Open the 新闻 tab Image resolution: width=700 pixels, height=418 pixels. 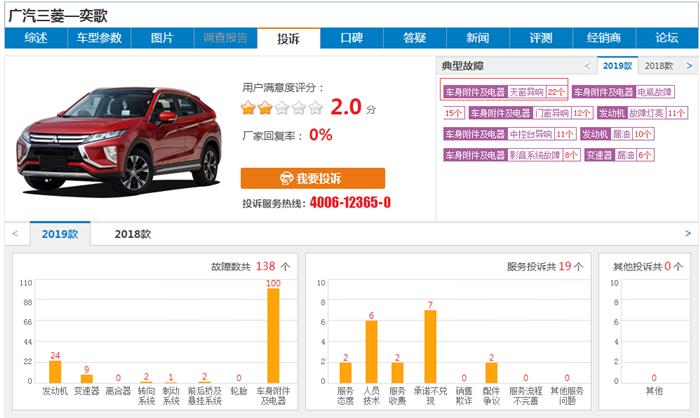[x=478, y=38]
